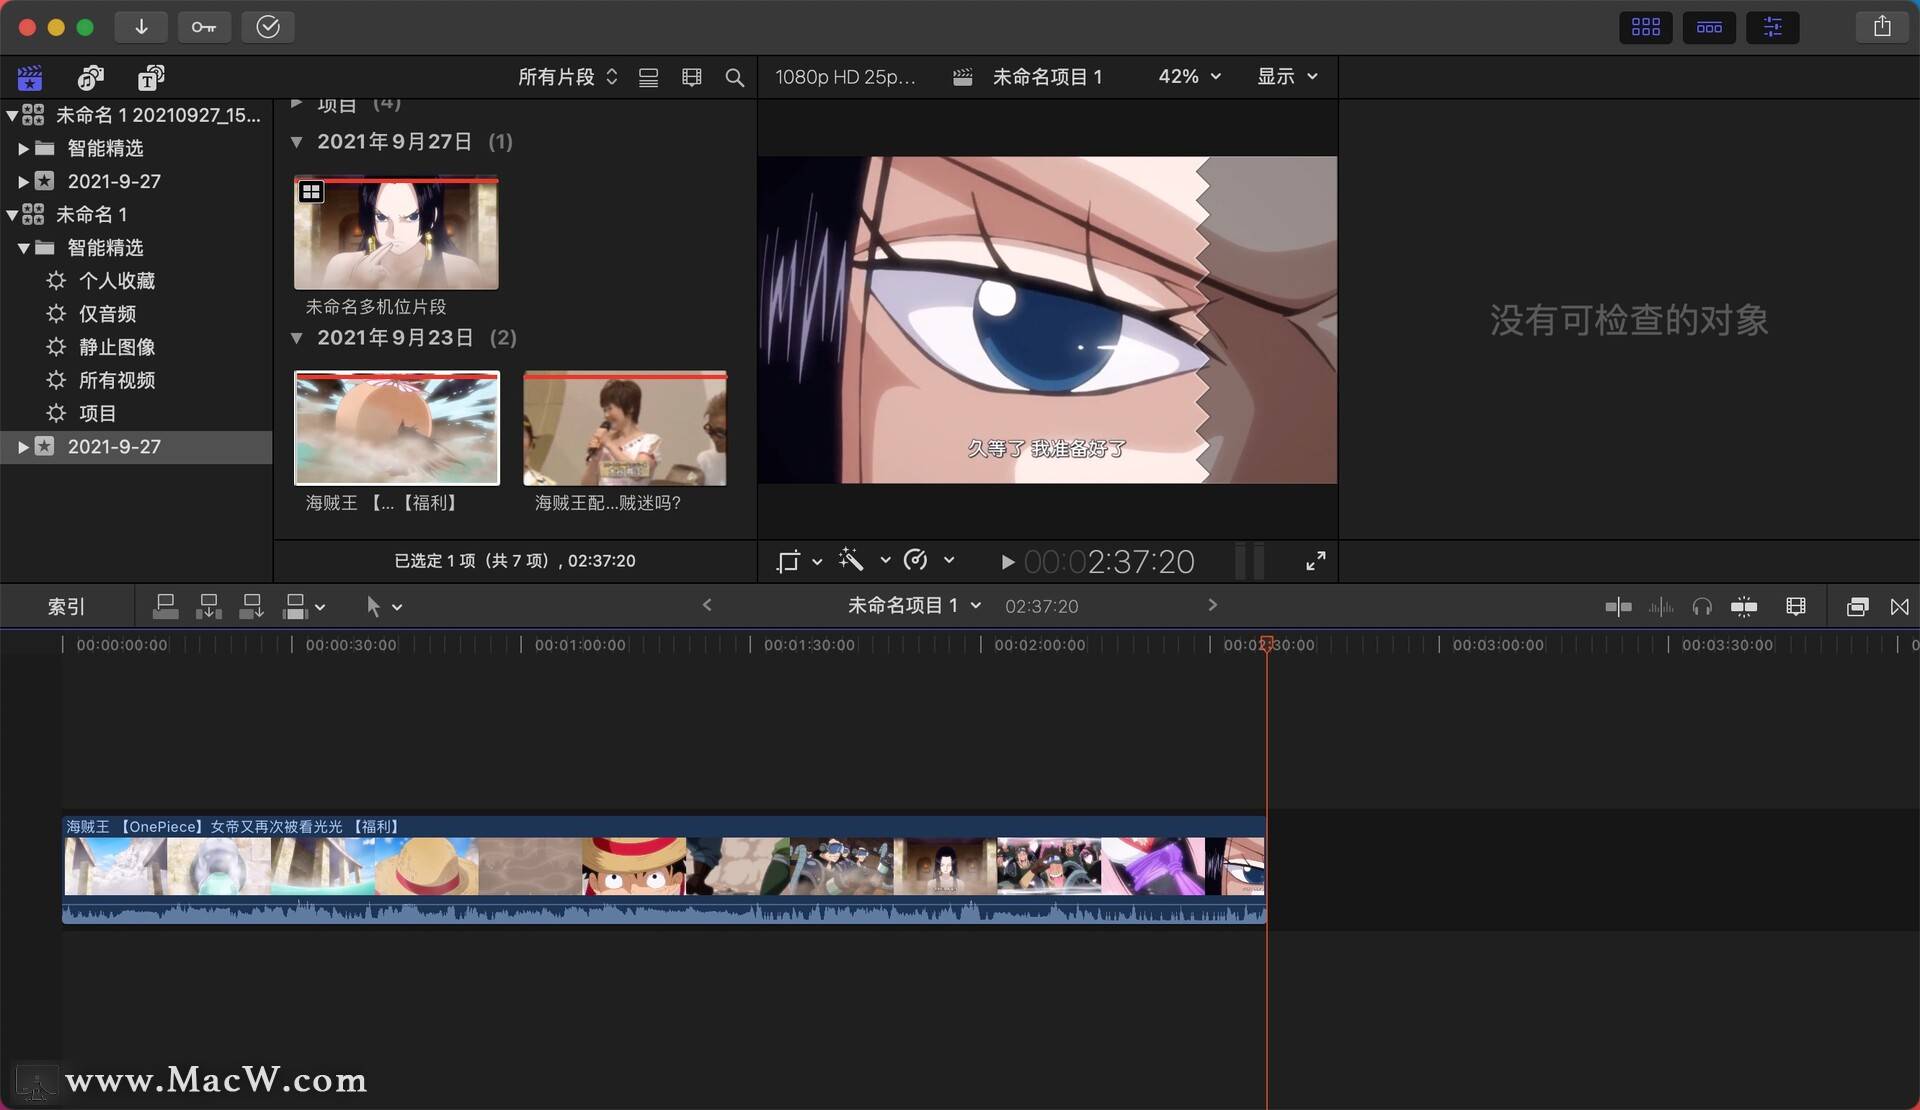
Task: Click the browser search magnifier icon
Action: 734,77
